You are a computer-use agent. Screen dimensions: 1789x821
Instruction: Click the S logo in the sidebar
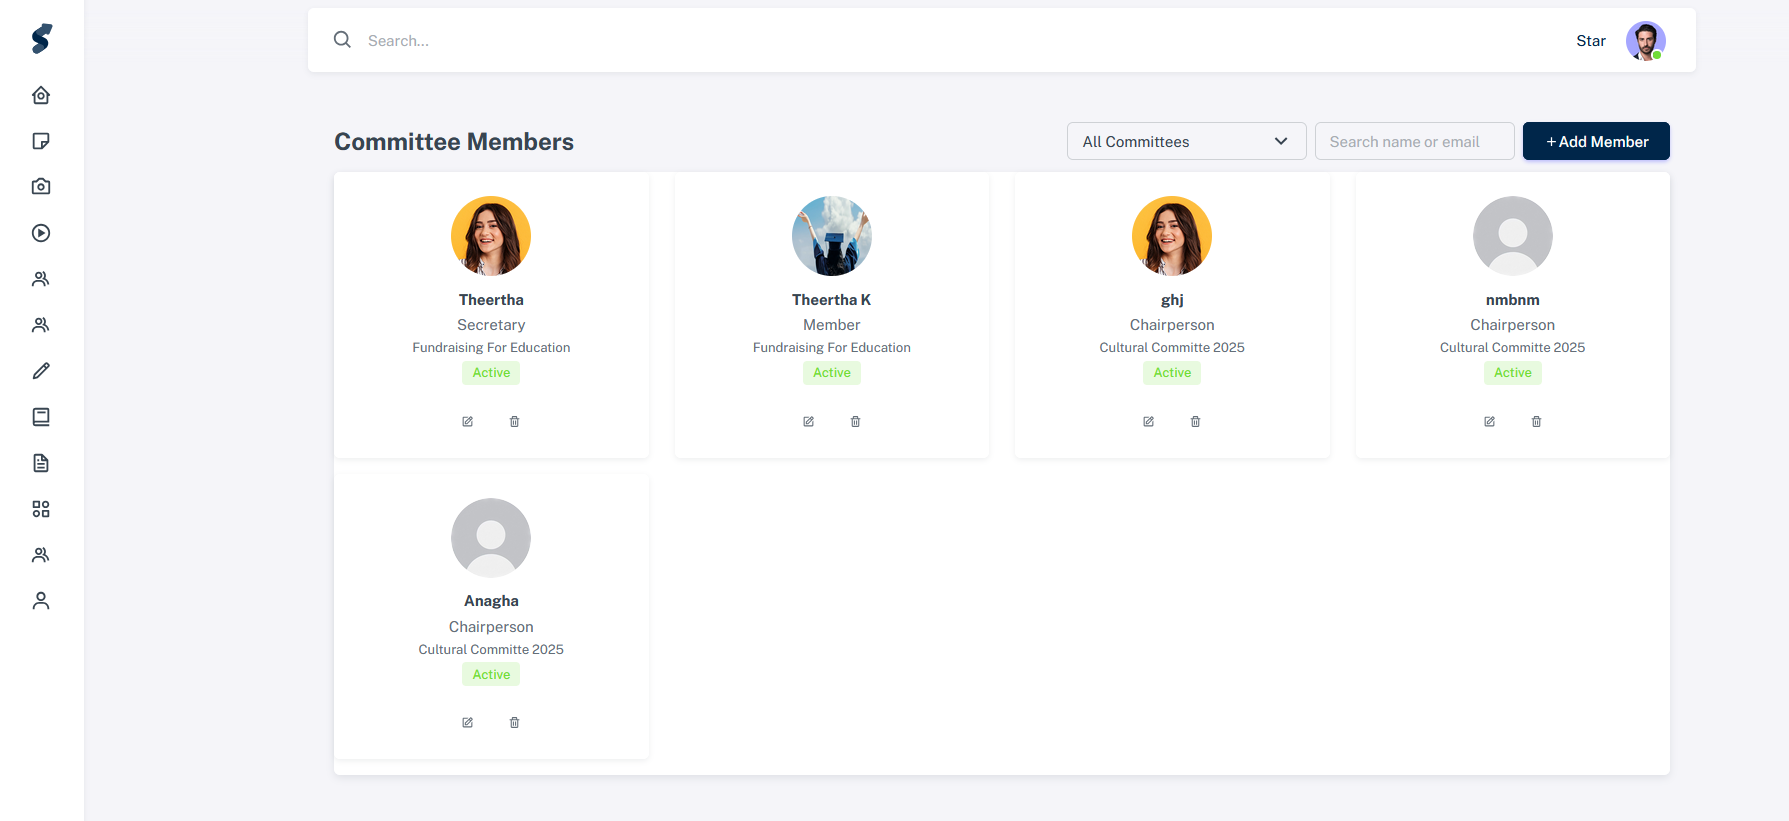point(41,39)
